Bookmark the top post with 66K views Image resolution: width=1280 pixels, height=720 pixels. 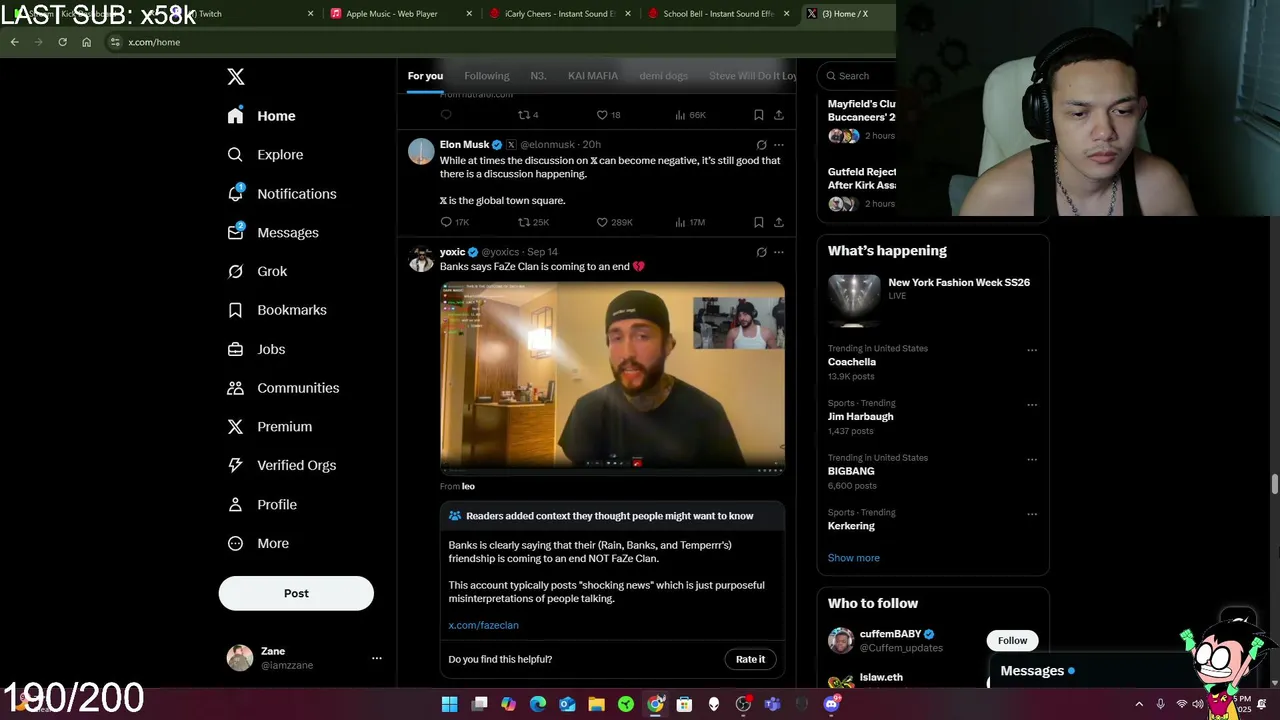click(759, 115)
